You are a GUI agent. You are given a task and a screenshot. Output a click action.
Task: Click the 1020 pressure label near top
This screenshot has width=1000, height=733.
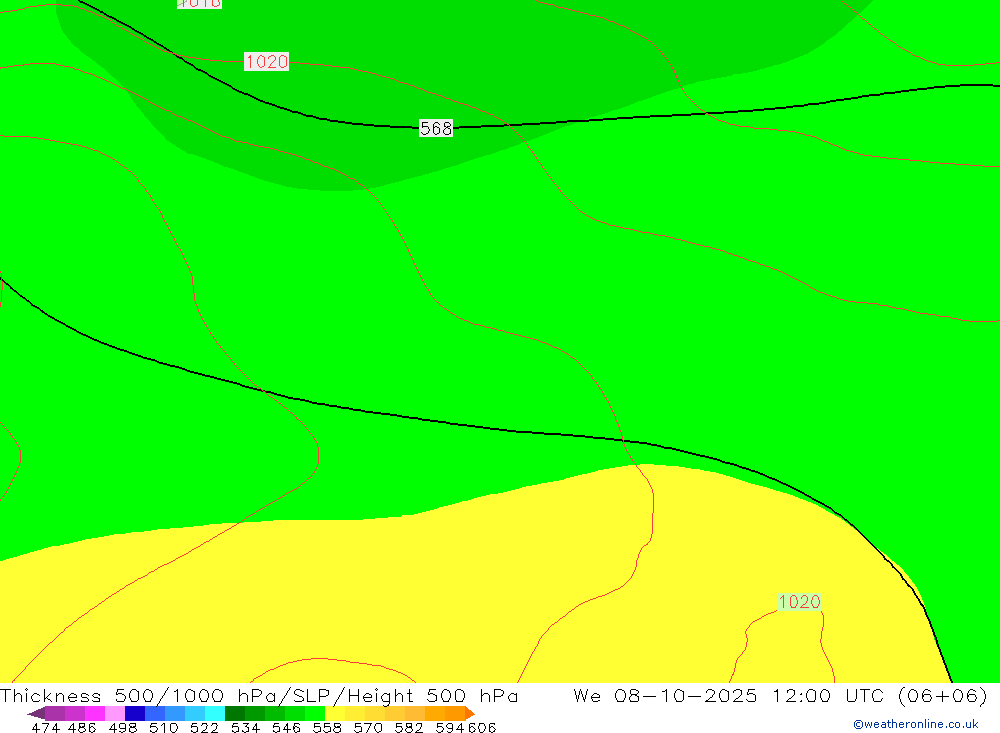(267, 61)
